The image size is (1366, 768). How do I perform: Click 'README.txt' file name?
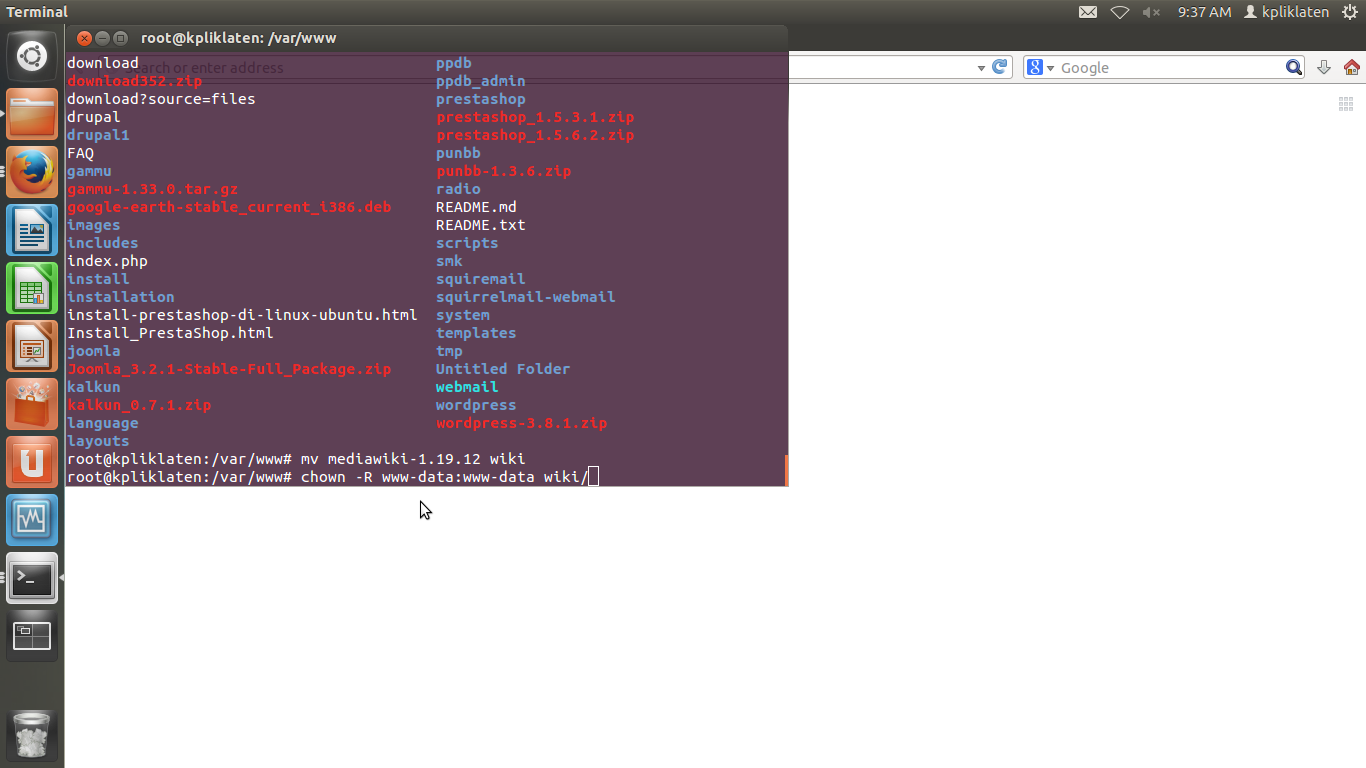point(480,225)
